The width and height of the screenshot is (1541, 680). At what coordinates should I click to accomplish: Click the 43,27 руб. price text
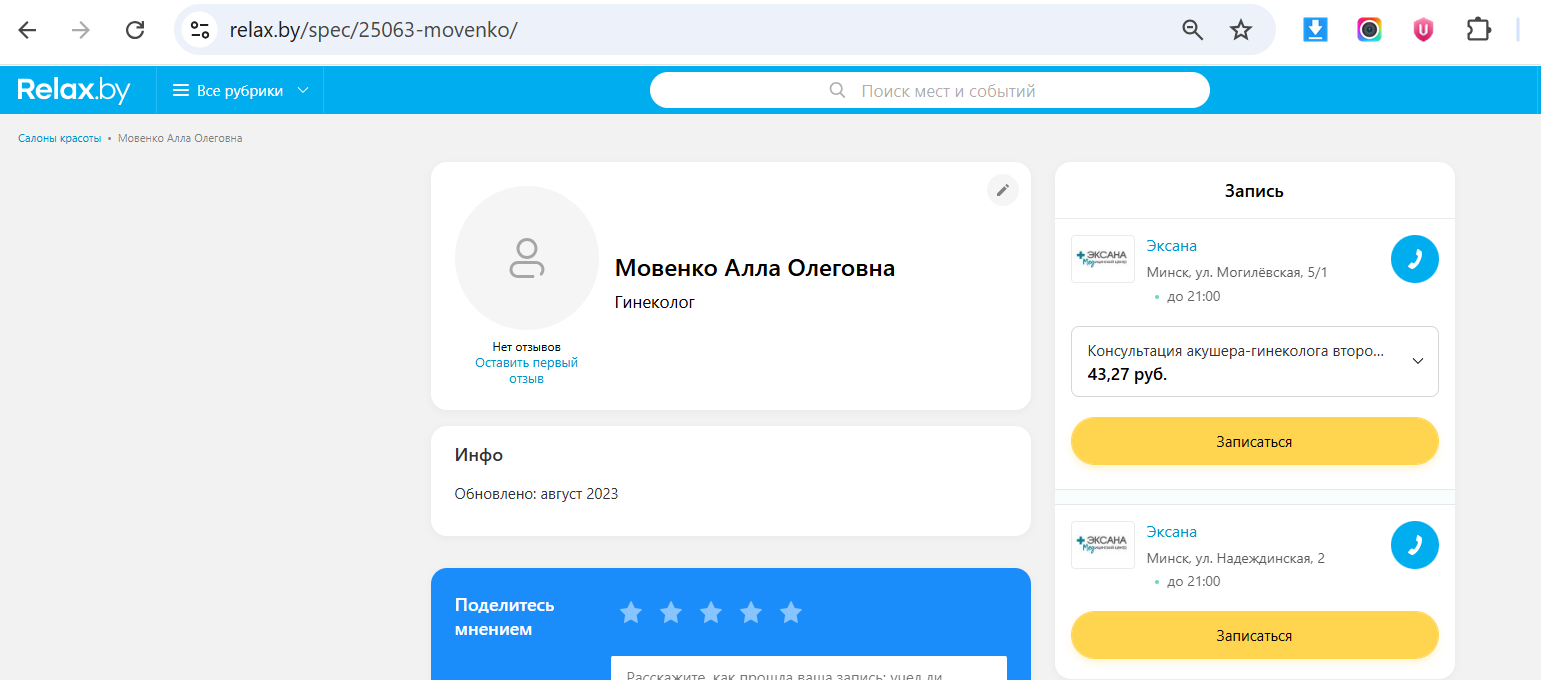tap(1127, 375)
